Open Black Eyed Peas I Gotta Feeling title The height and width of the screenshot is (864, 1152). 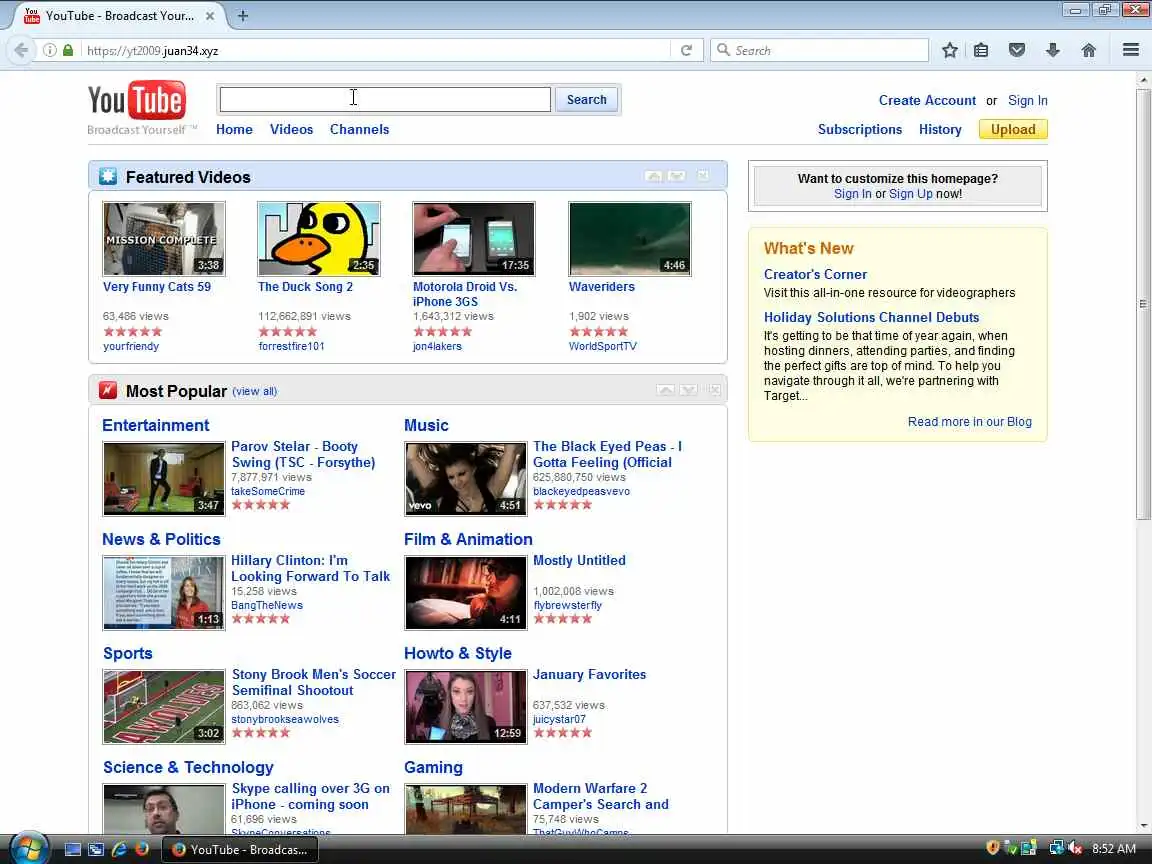(608, 454)
